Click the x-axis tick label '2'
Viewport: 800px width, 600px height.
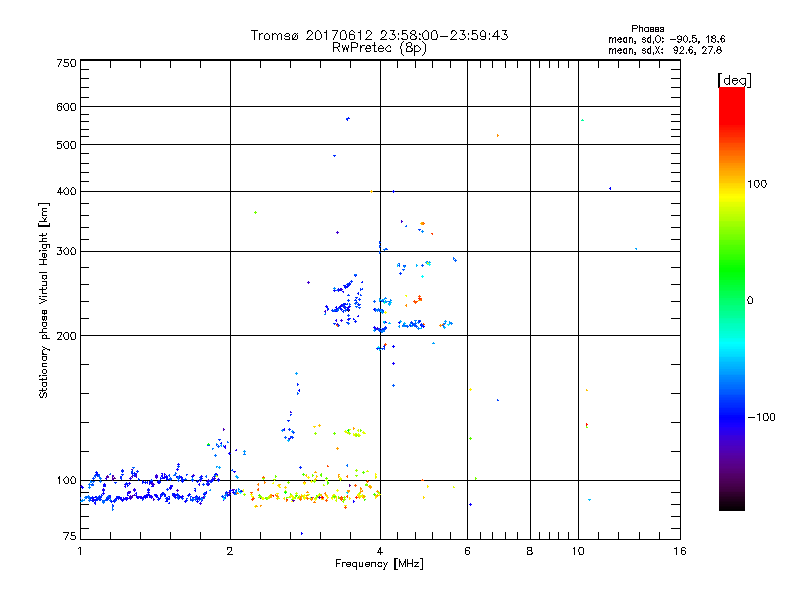click(x=230, y=551)
